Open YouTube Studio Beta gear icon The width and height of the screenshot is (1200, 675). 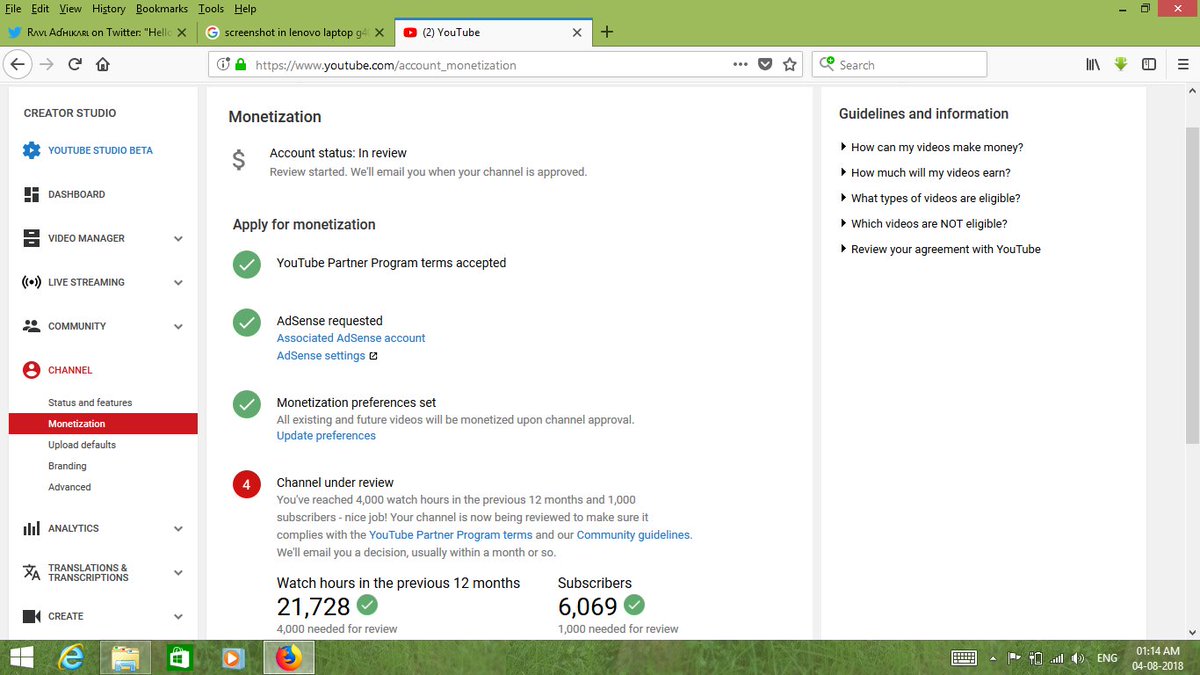coord(31,150)
